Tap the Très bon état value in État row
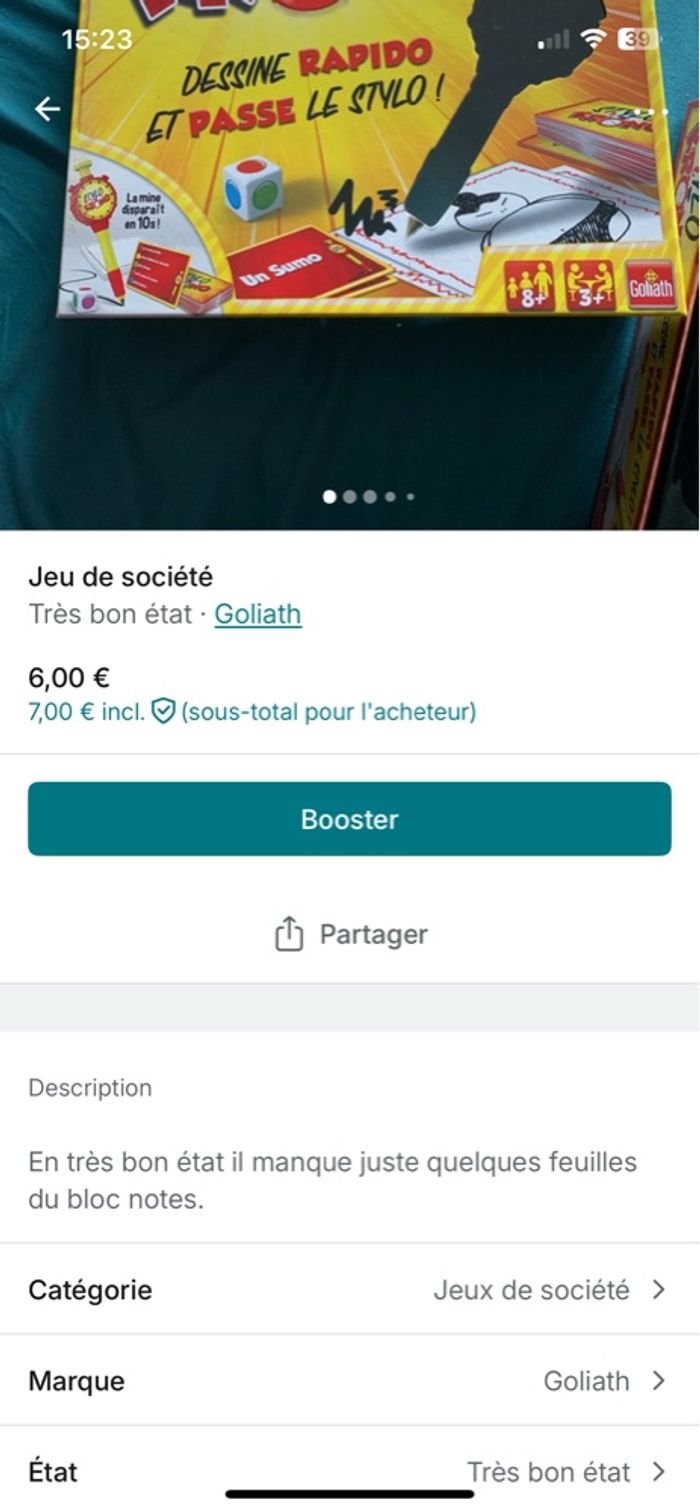 pyautogui.click(x=548, y=1472)
